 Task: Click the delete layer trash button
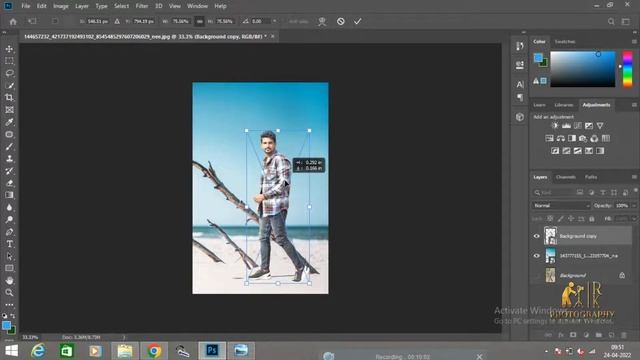[624, 335]
